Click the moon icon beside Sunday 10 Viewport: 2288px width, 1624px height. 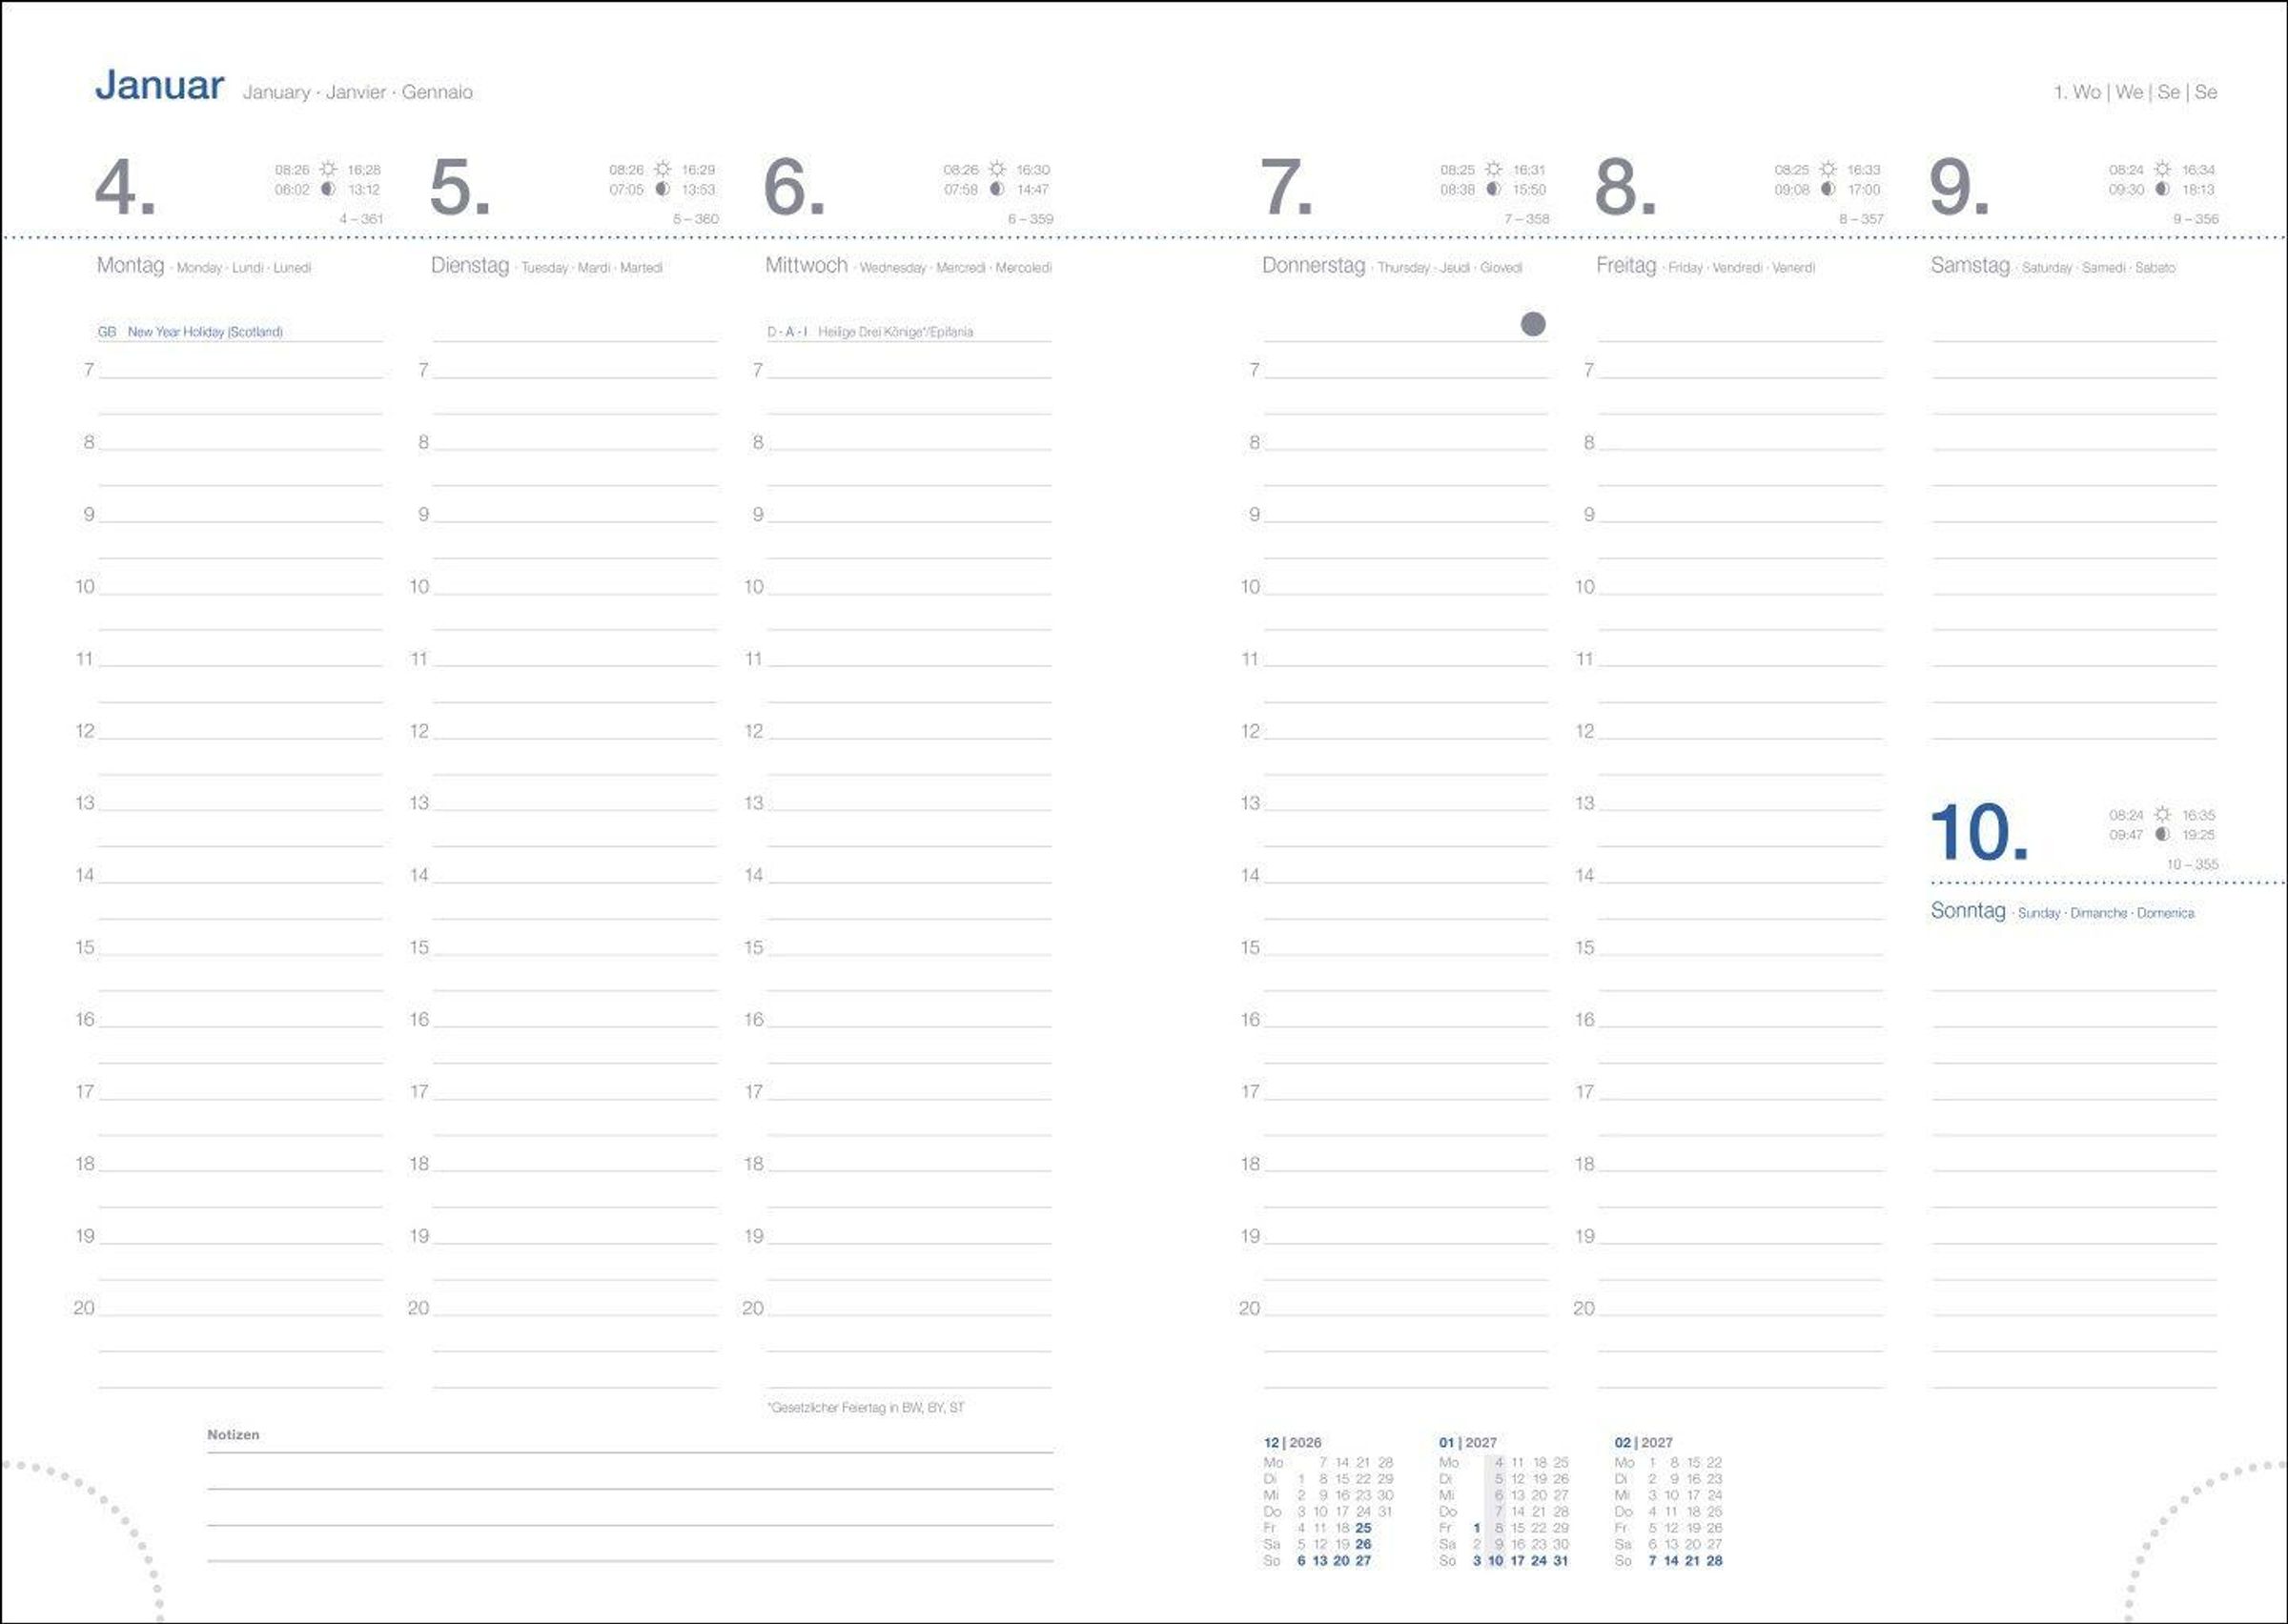pos(2162,834)
